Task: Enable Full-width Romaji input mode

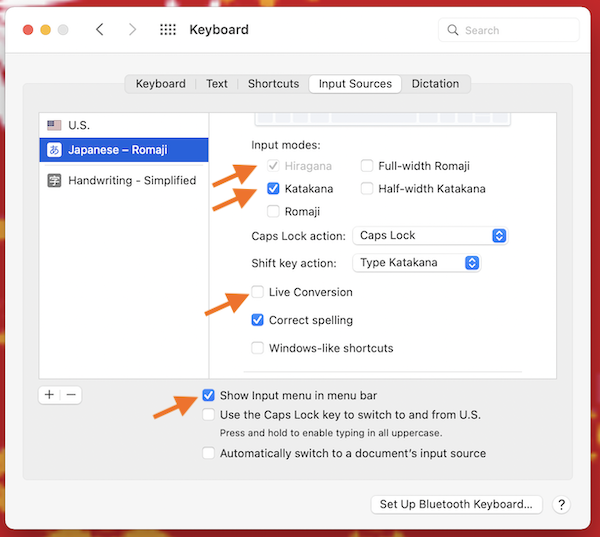Action: tap(368, 166)
